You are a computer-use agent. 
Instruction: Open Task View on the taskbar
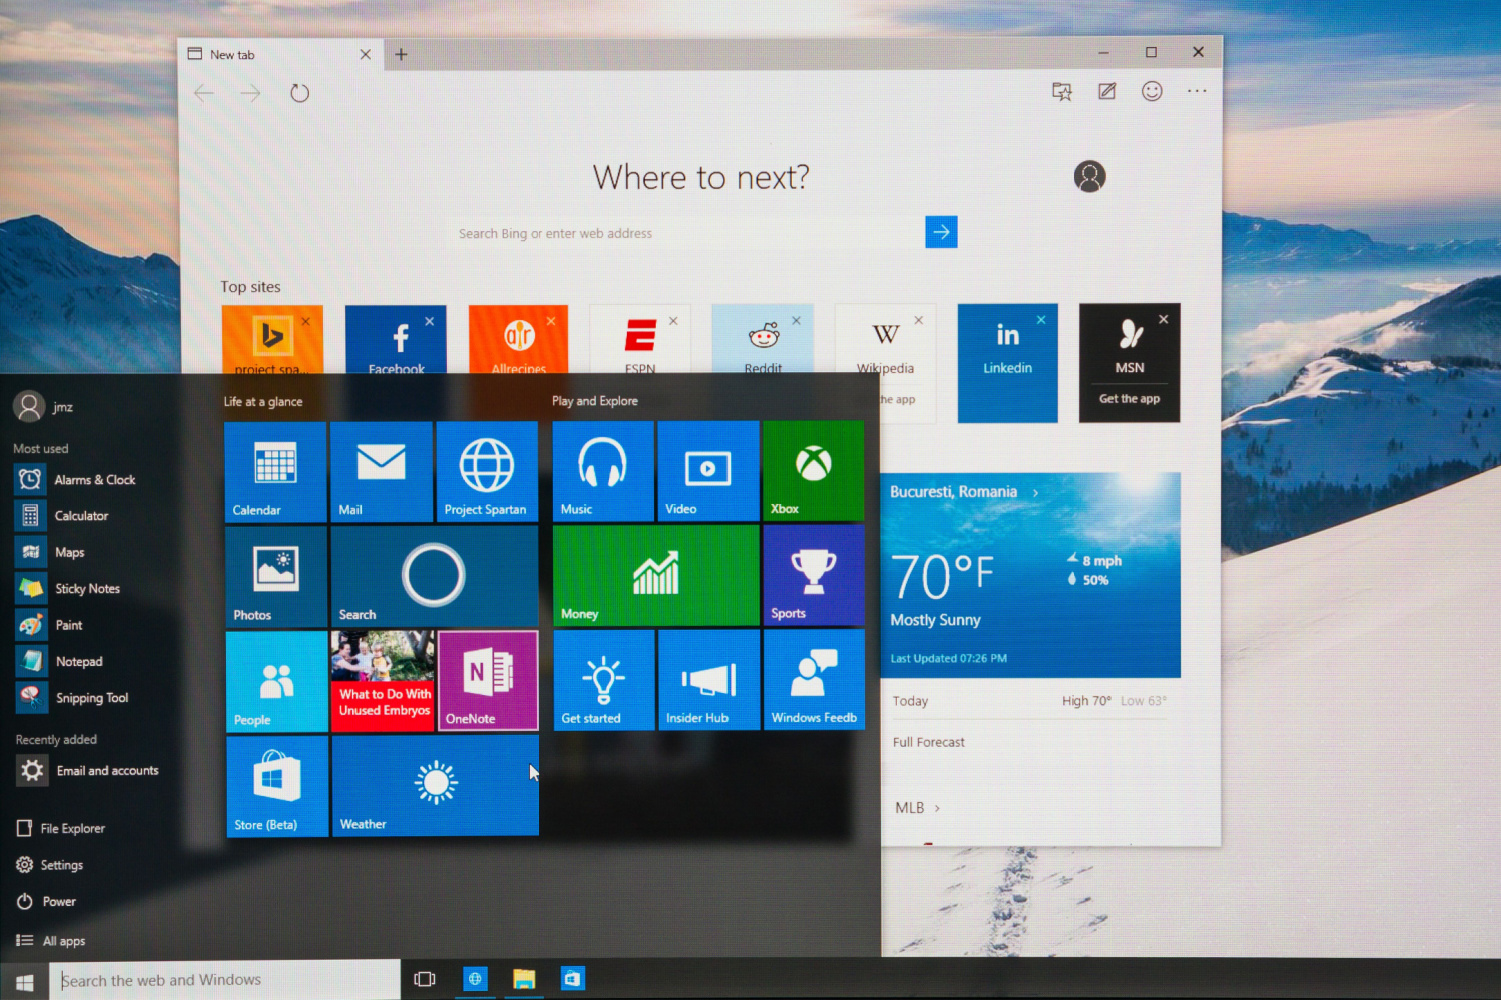(x=425, y=979)
